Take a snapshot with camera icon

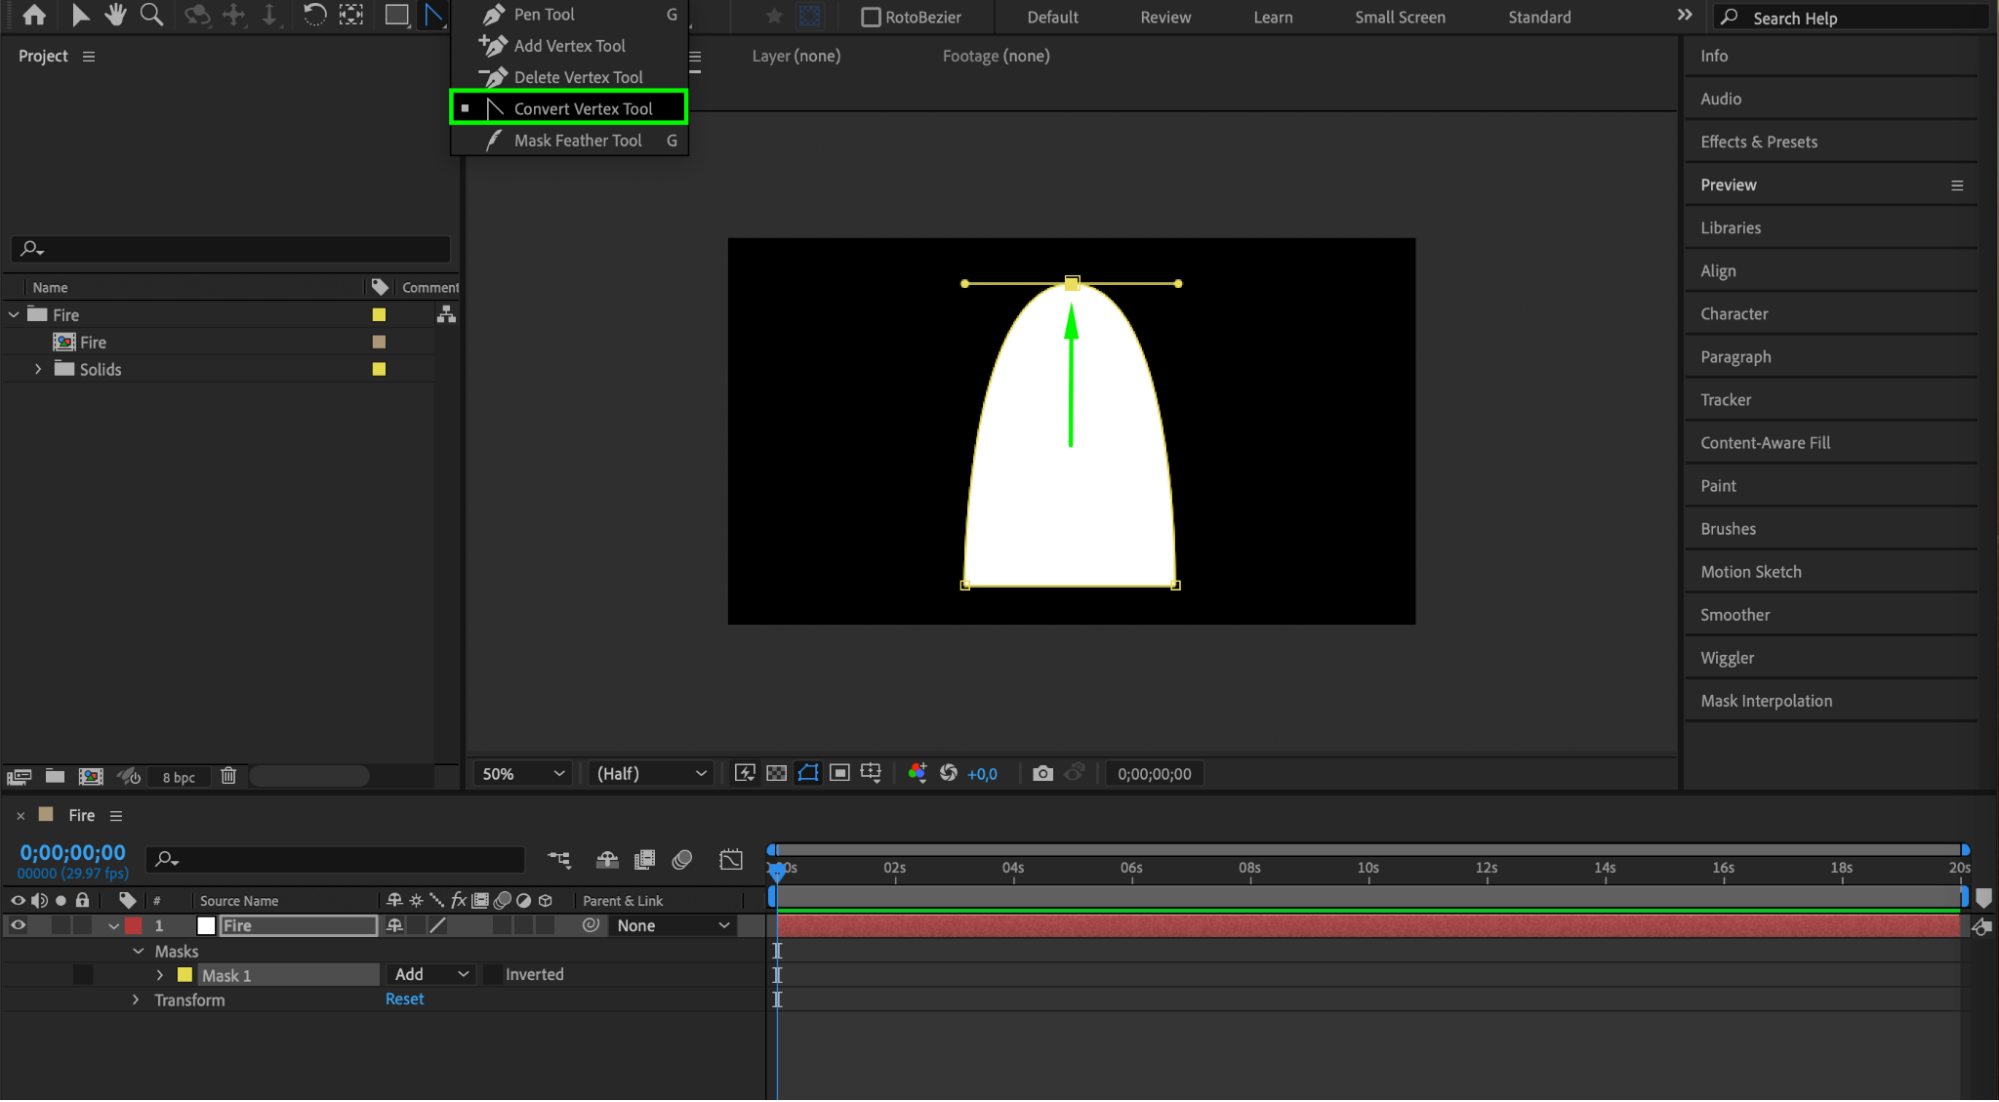tap(1042, 773)
